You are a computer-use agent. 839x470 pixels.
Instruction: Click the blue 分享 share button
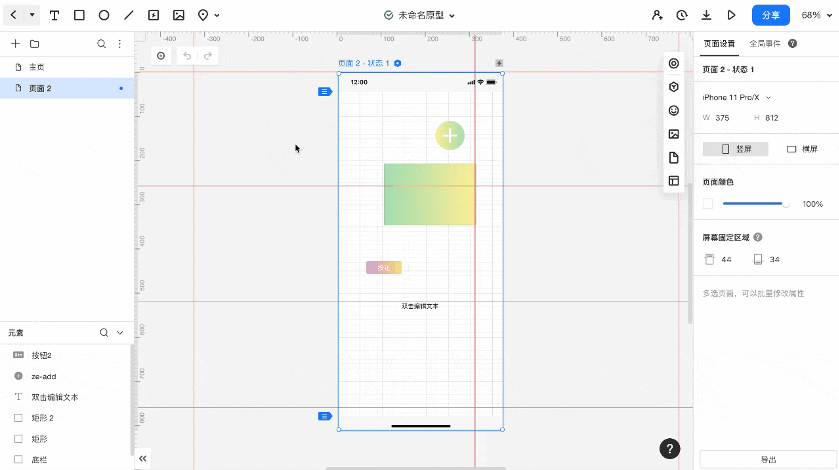click(771, 16)
